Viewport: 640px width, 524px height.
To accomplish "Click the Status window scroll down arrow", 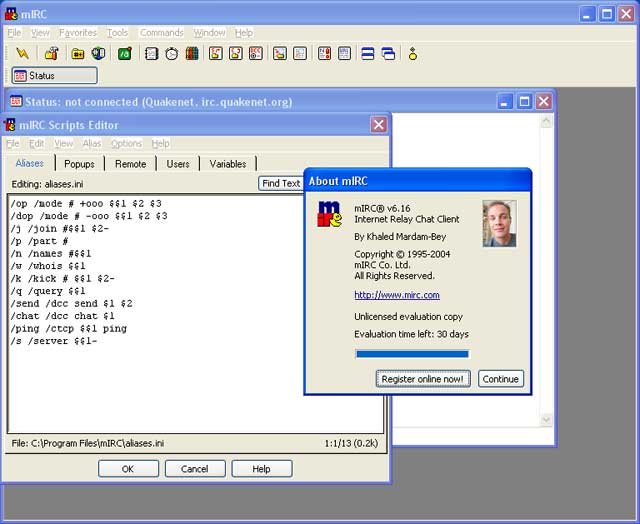I will point(547,420).
